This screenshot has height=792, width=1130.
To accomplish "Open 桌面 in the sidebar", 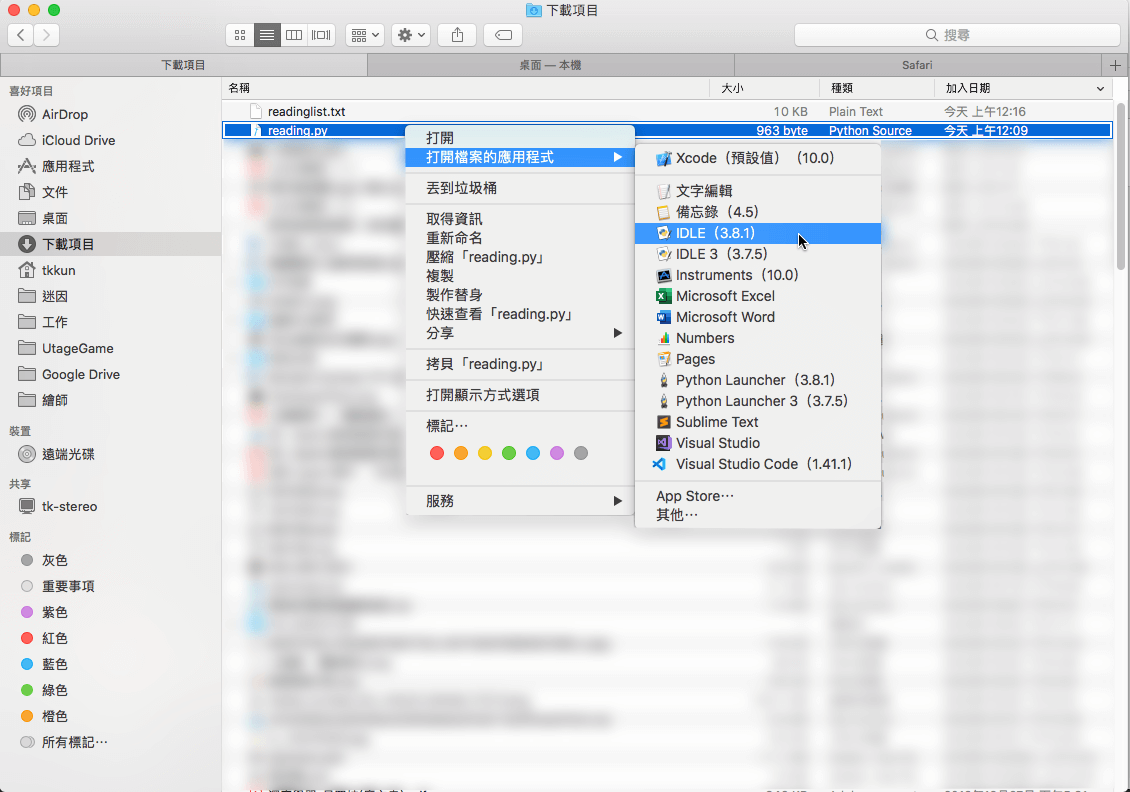I will point(55,218).
